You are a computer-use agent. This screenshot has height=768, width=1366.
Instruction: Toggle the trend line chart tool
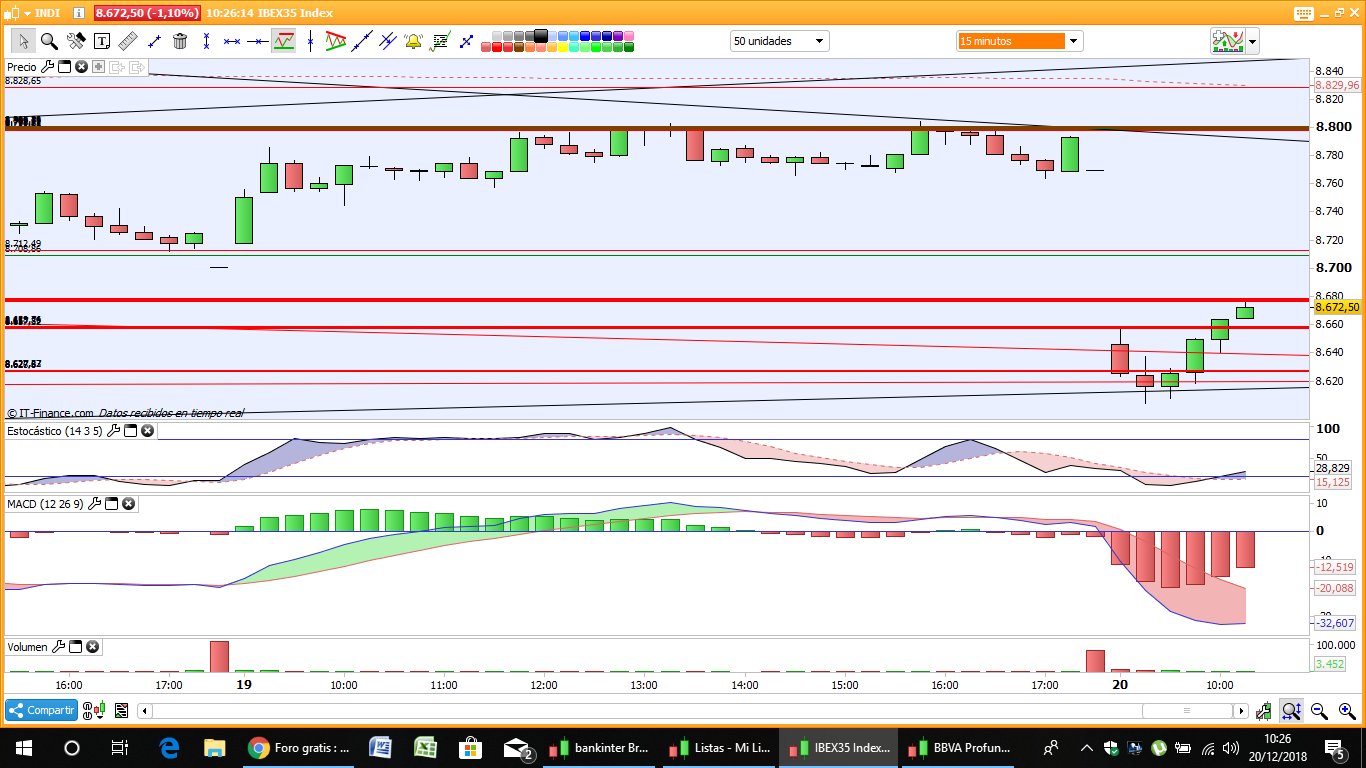pos(284,41)
